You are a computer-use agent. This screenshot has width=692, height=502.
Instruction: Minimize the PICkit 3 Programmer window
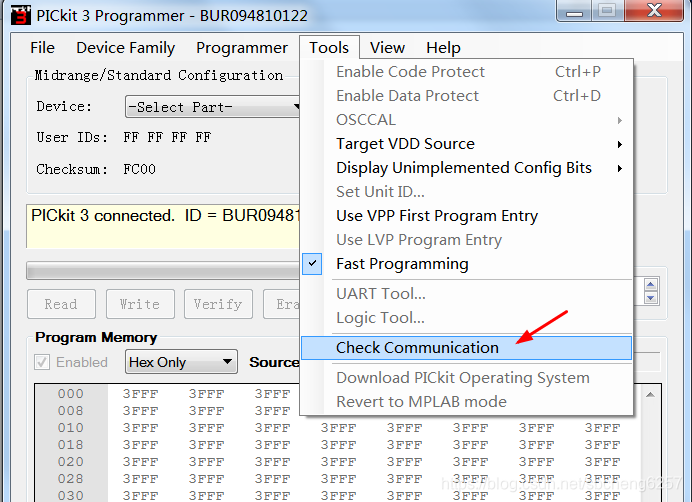[574, 11]
